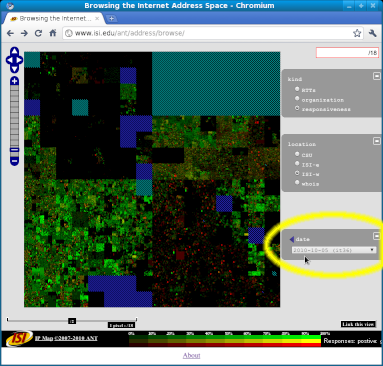Viewport: 383px width, 366px height.
Task: Select the RTTs kind option
Action: tap(297, 89)
